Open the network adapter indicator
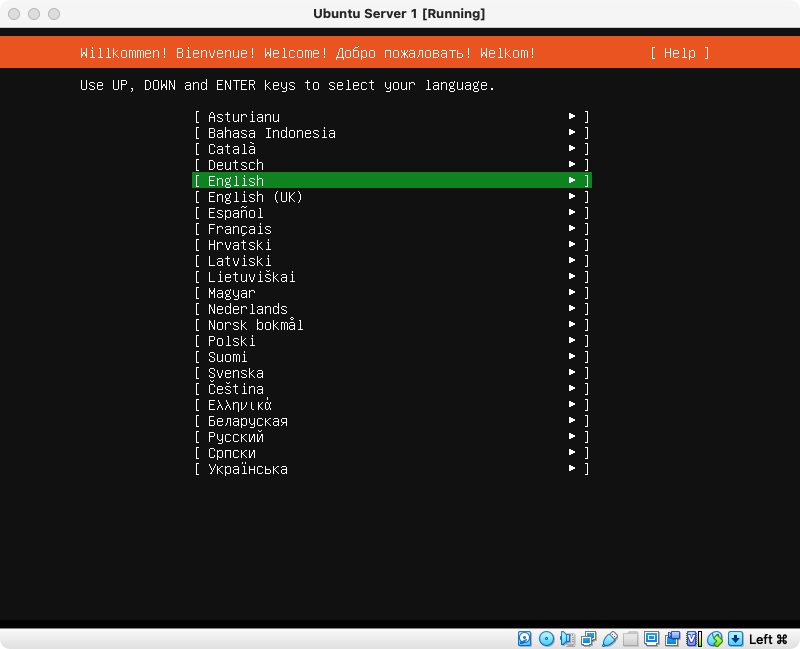 pos(588,639)
